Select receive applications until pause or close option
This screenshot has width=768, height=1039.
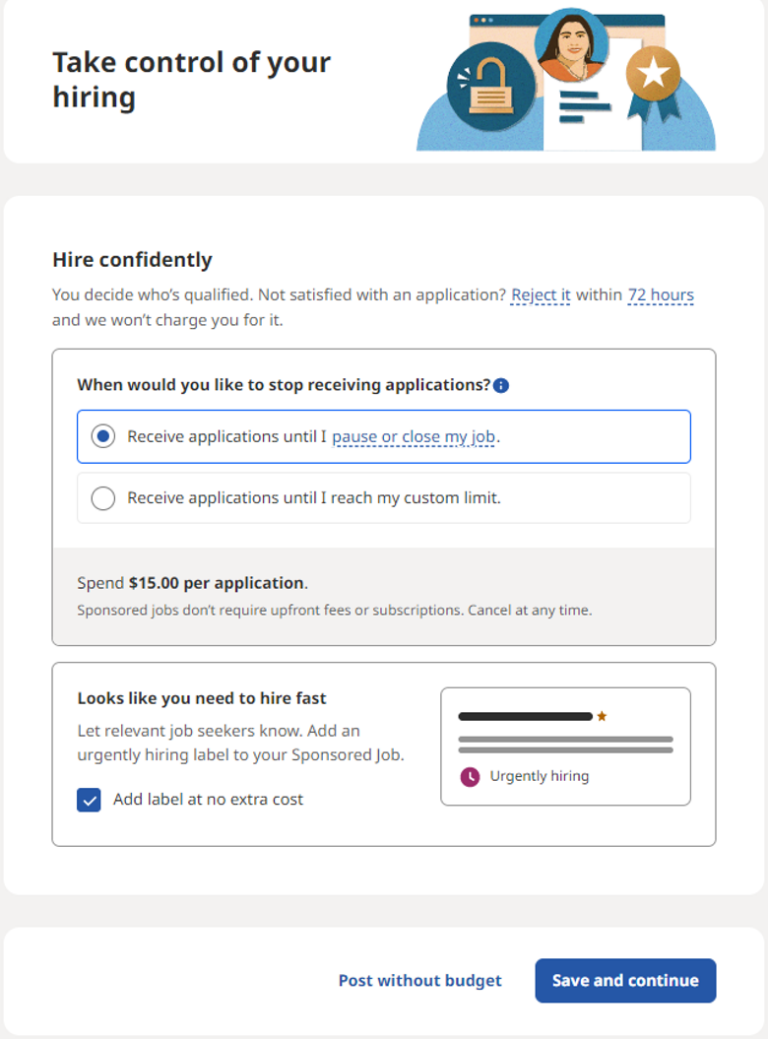coord(103,437)
